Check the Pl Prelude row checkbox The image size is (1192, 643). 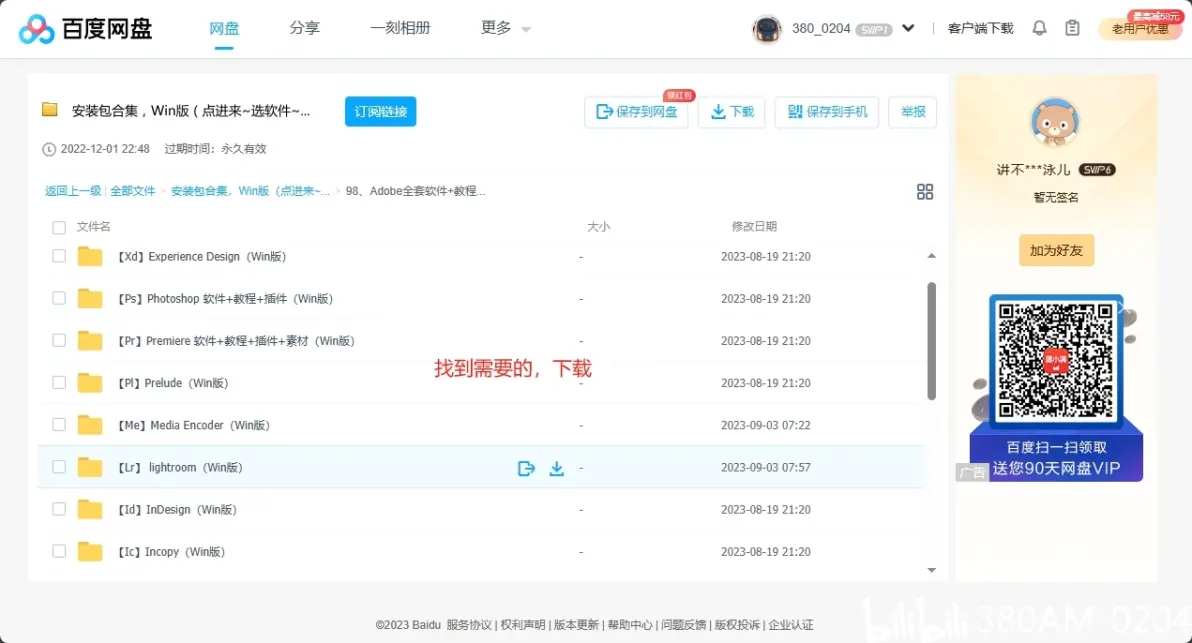(x=59, y=382)
